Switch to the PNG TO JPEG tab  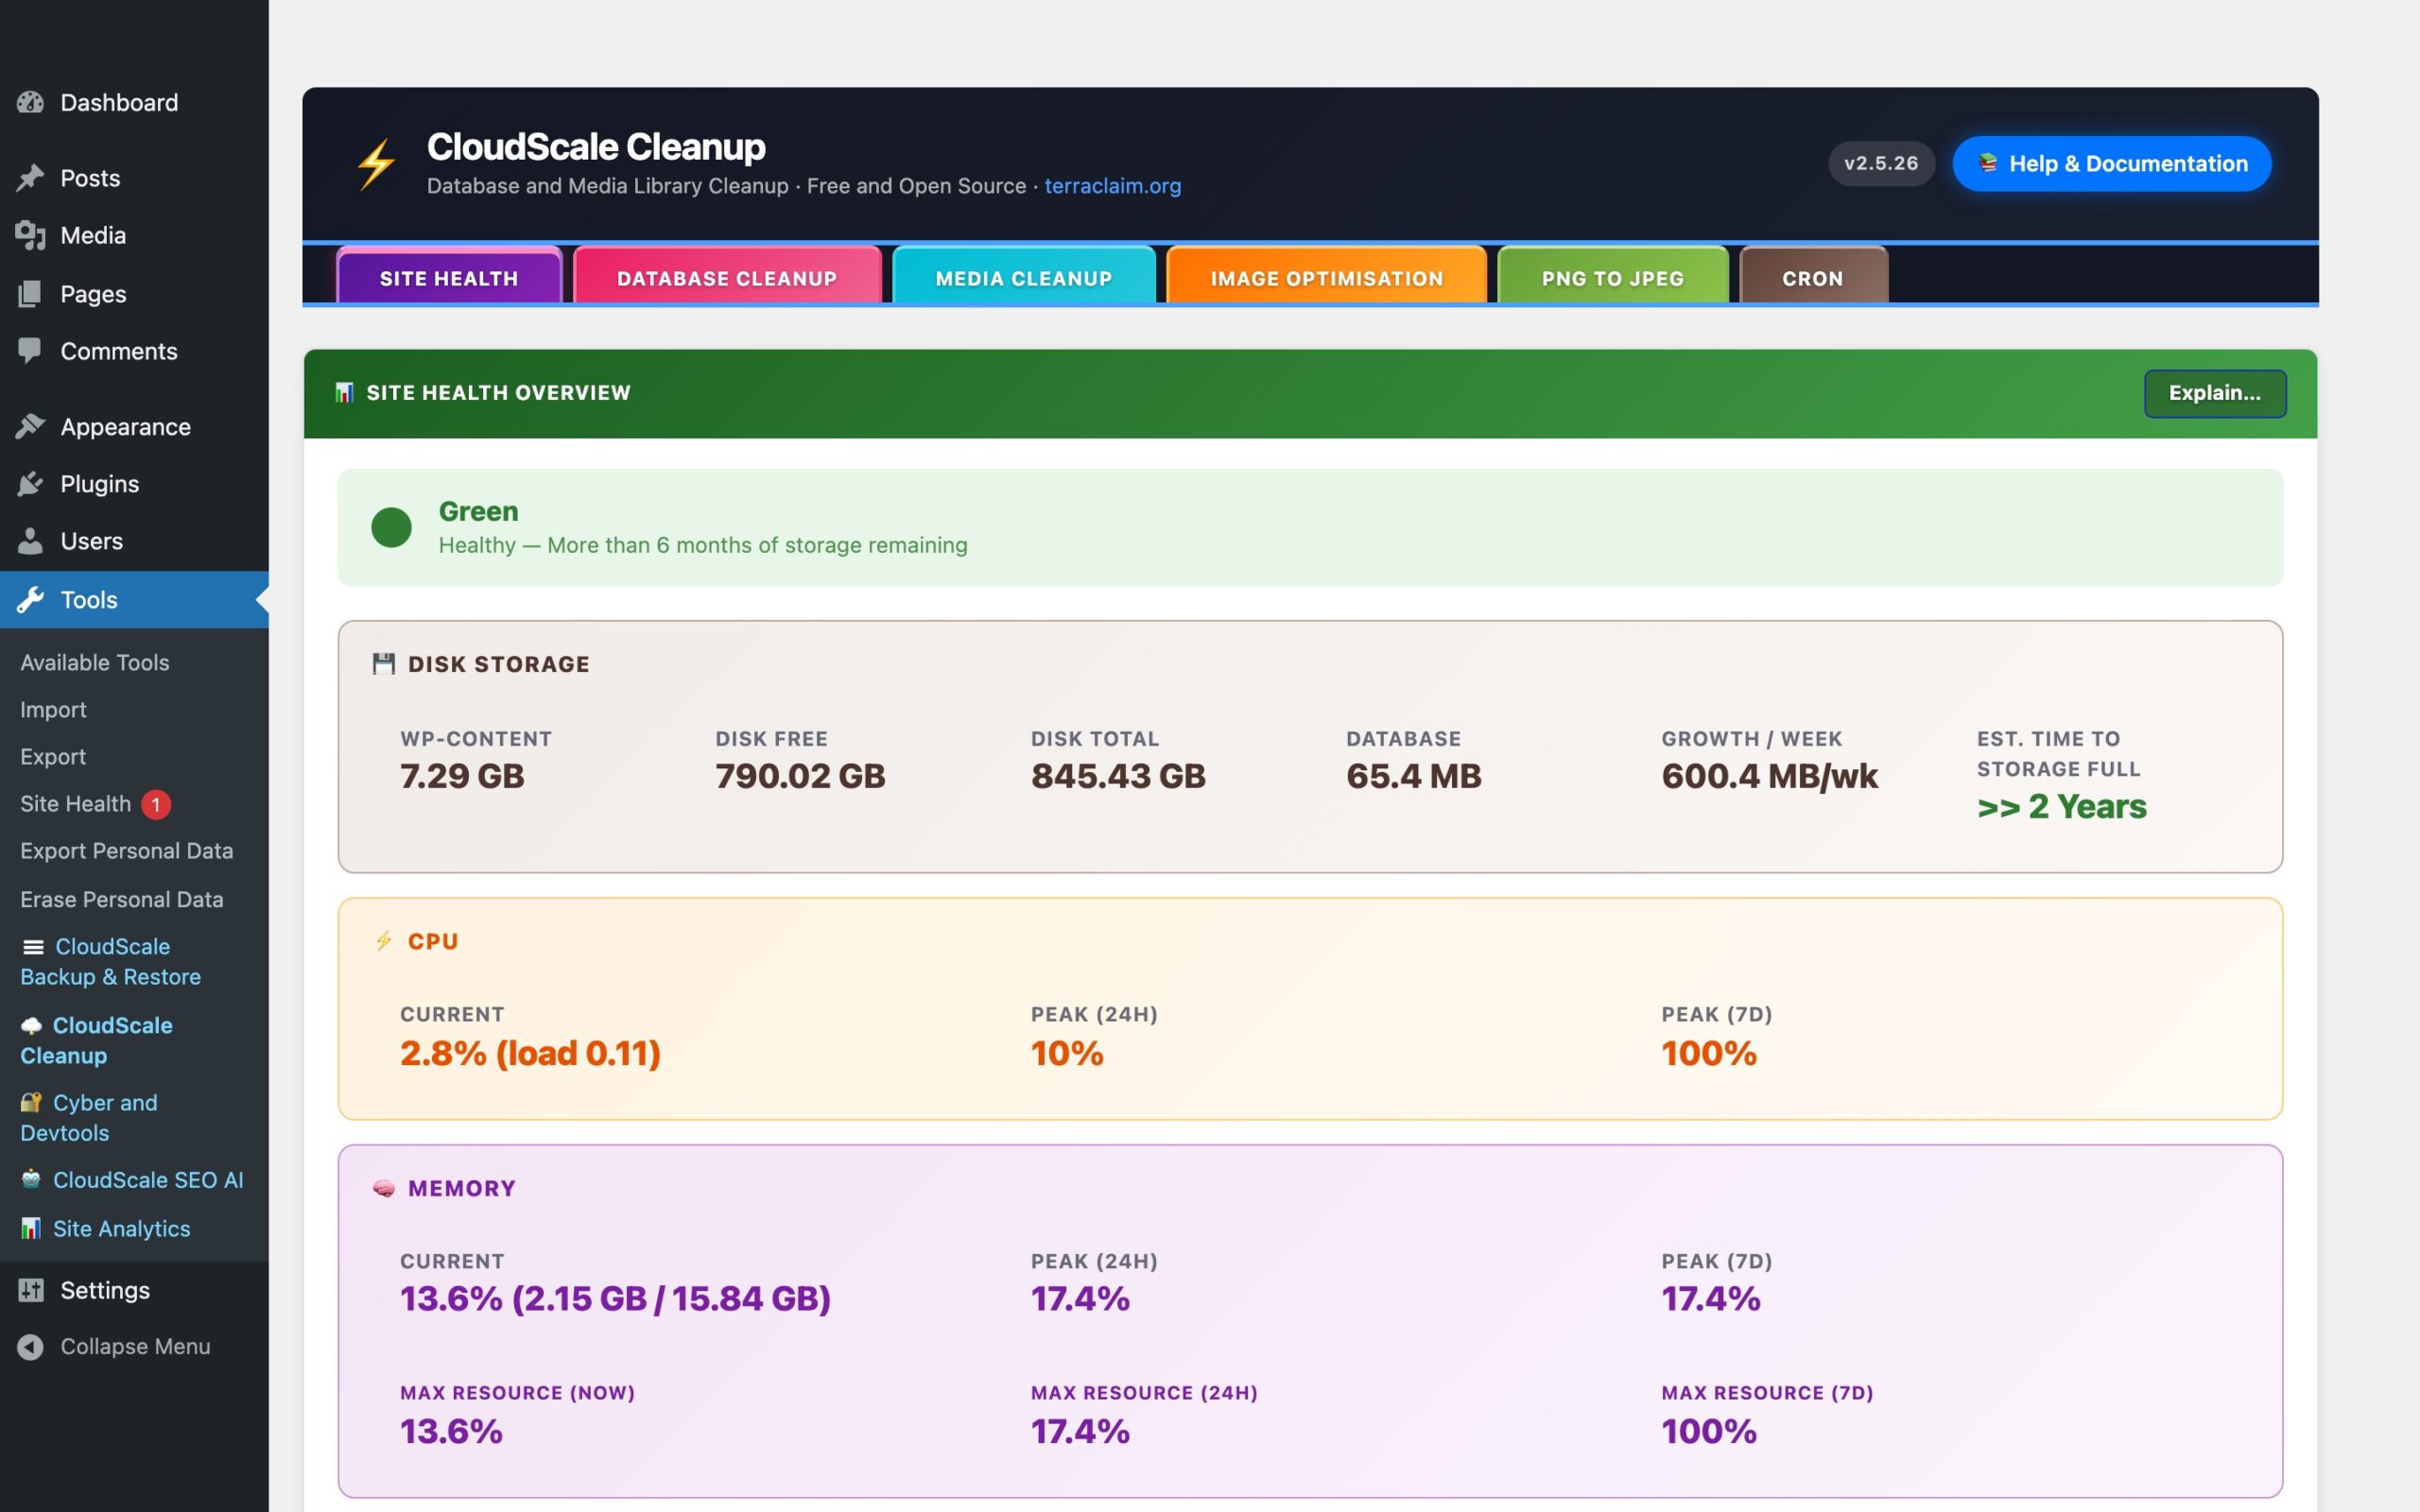click(x=1611, y=278)
